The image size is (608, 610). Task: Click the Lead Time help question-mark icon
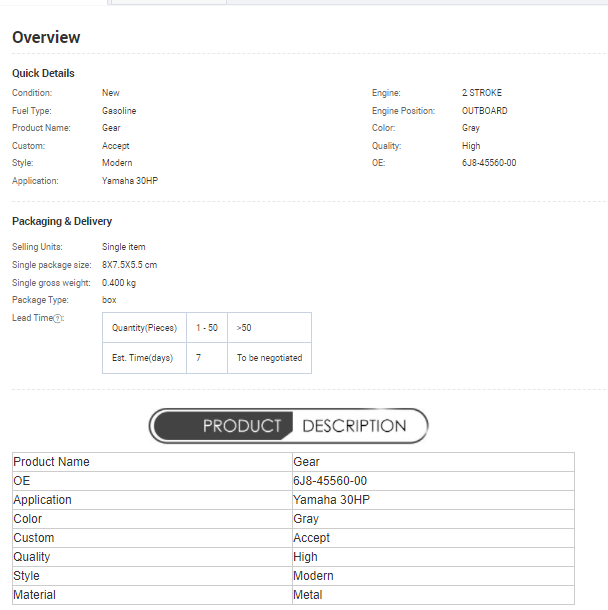(57, 318)
